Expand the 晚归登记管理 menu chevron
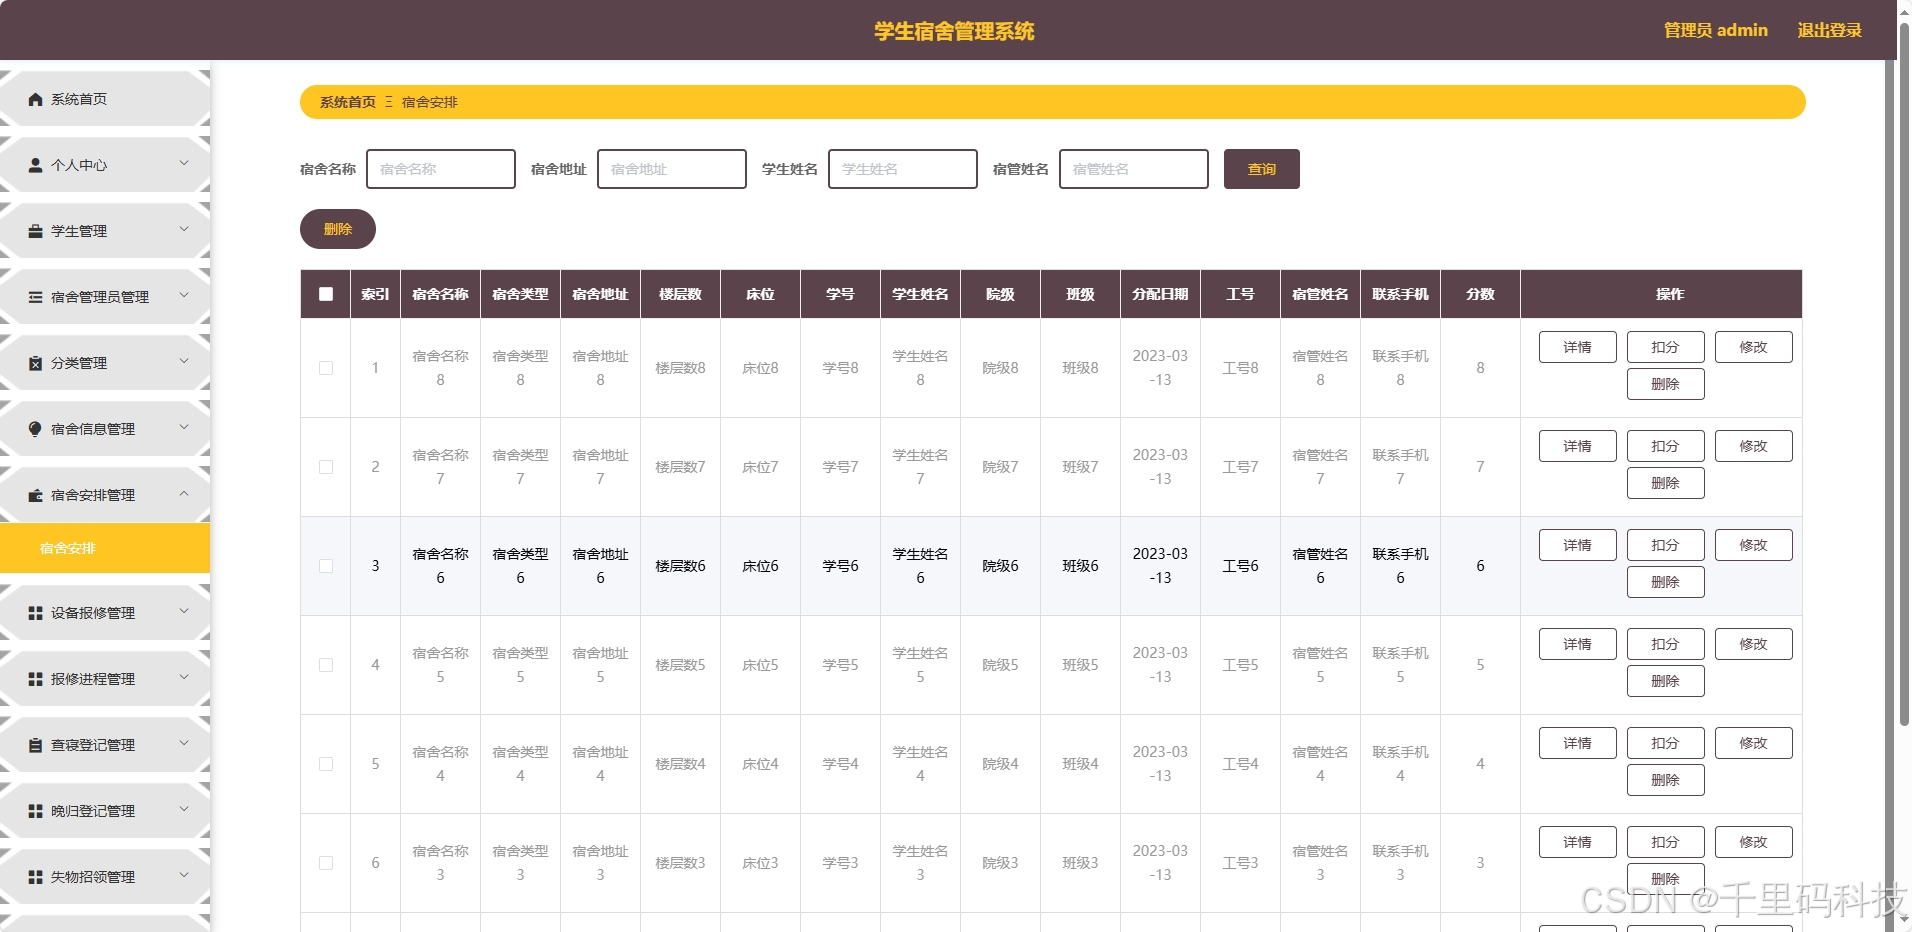The image size is (1912, 932). pos(184,809)
